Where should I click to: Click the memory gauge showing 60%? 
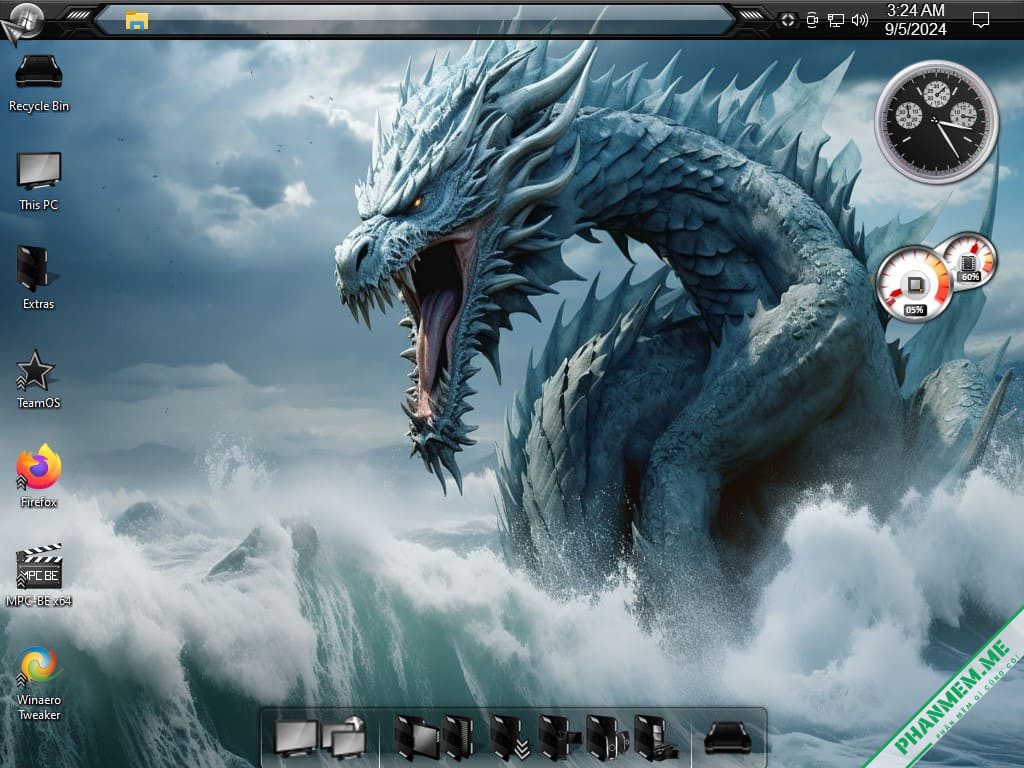969,262
